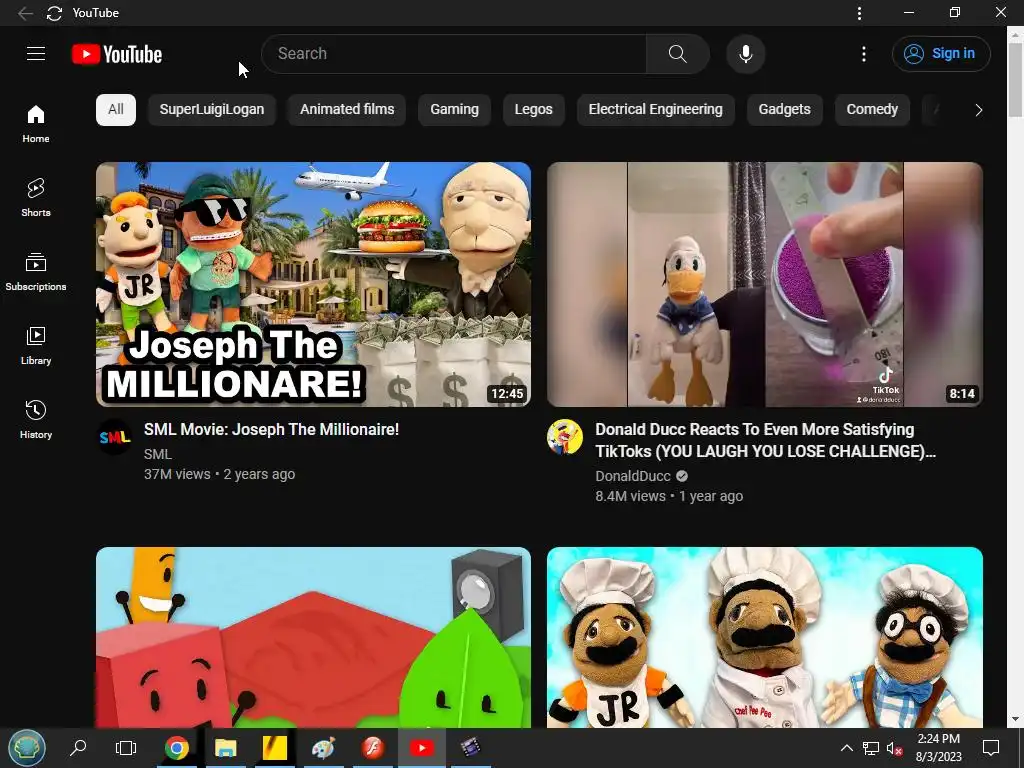Open SML Movie: Joseph The Millionaire title
Screen dimensions: 1024x768
pos(271,430)
